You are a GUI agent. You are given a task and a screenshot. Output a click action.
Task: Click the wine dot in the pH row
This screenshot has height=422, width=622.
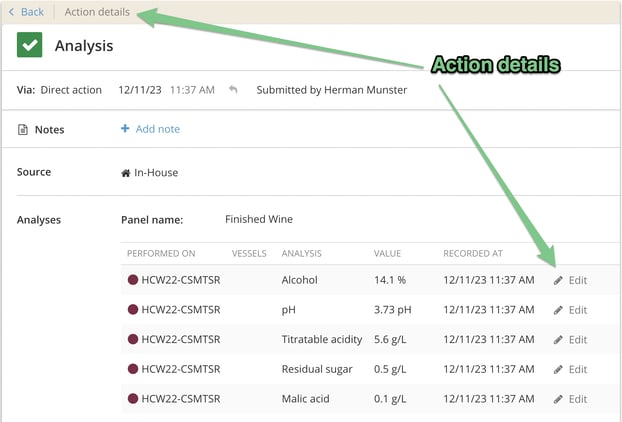point(133,309)
